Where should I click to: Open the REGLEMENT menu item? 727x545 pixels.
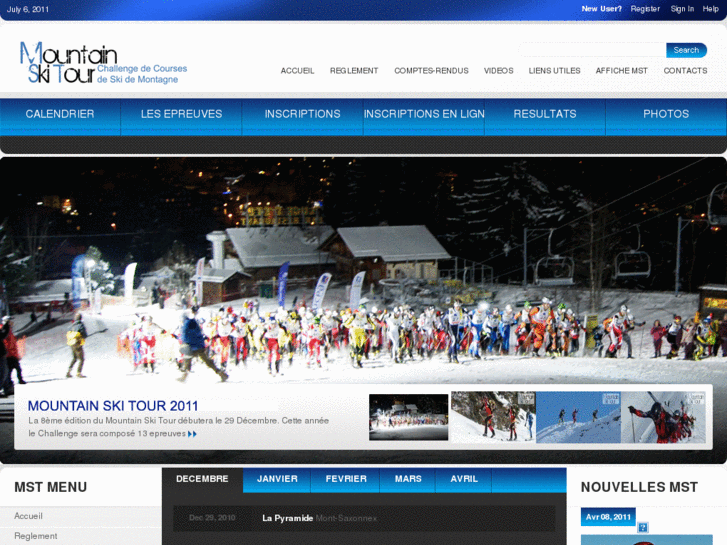tap(354, 71)
